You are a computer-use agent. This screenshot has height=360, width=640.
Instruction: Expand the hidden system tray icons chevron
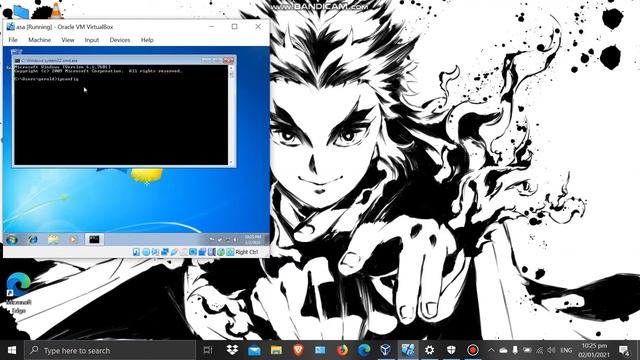pos(491,350)
